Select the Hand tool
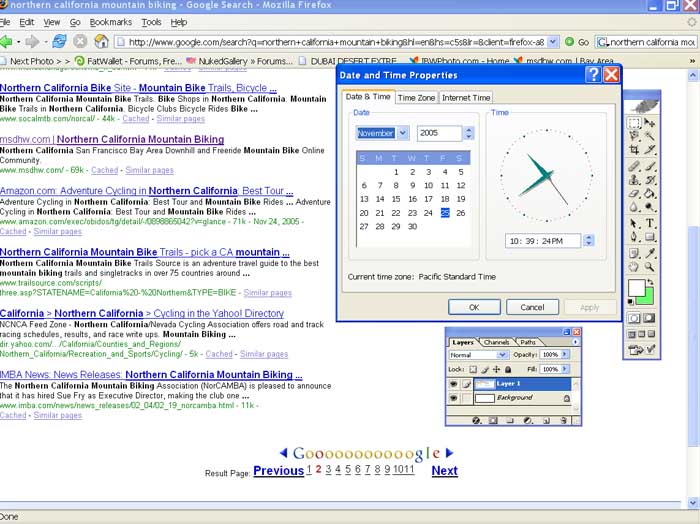The width and height of the screenshot is (700, 524). tap(634, 267)
